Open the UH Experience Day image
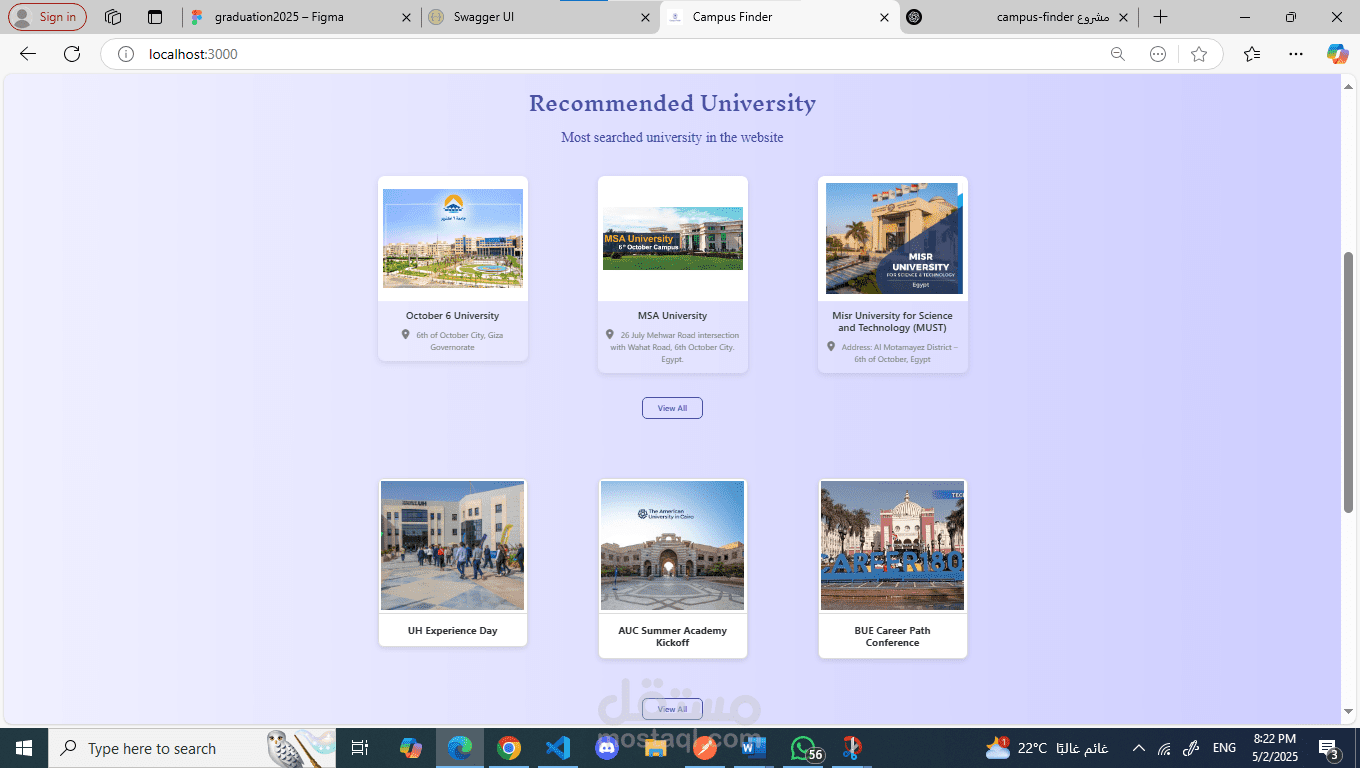 453,545
